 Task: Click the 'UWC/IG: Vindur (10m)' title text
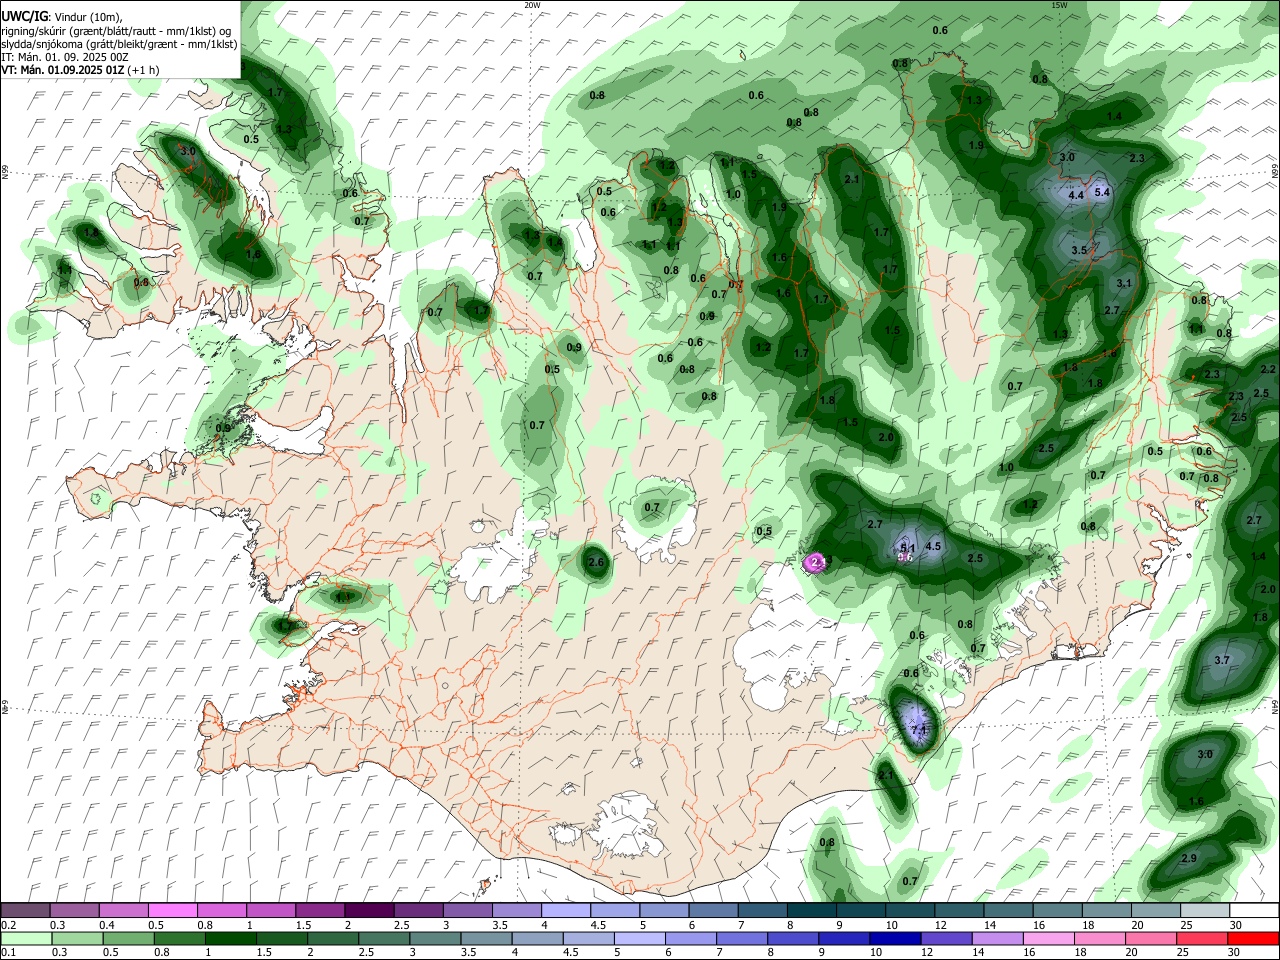(x=61, y=16)
